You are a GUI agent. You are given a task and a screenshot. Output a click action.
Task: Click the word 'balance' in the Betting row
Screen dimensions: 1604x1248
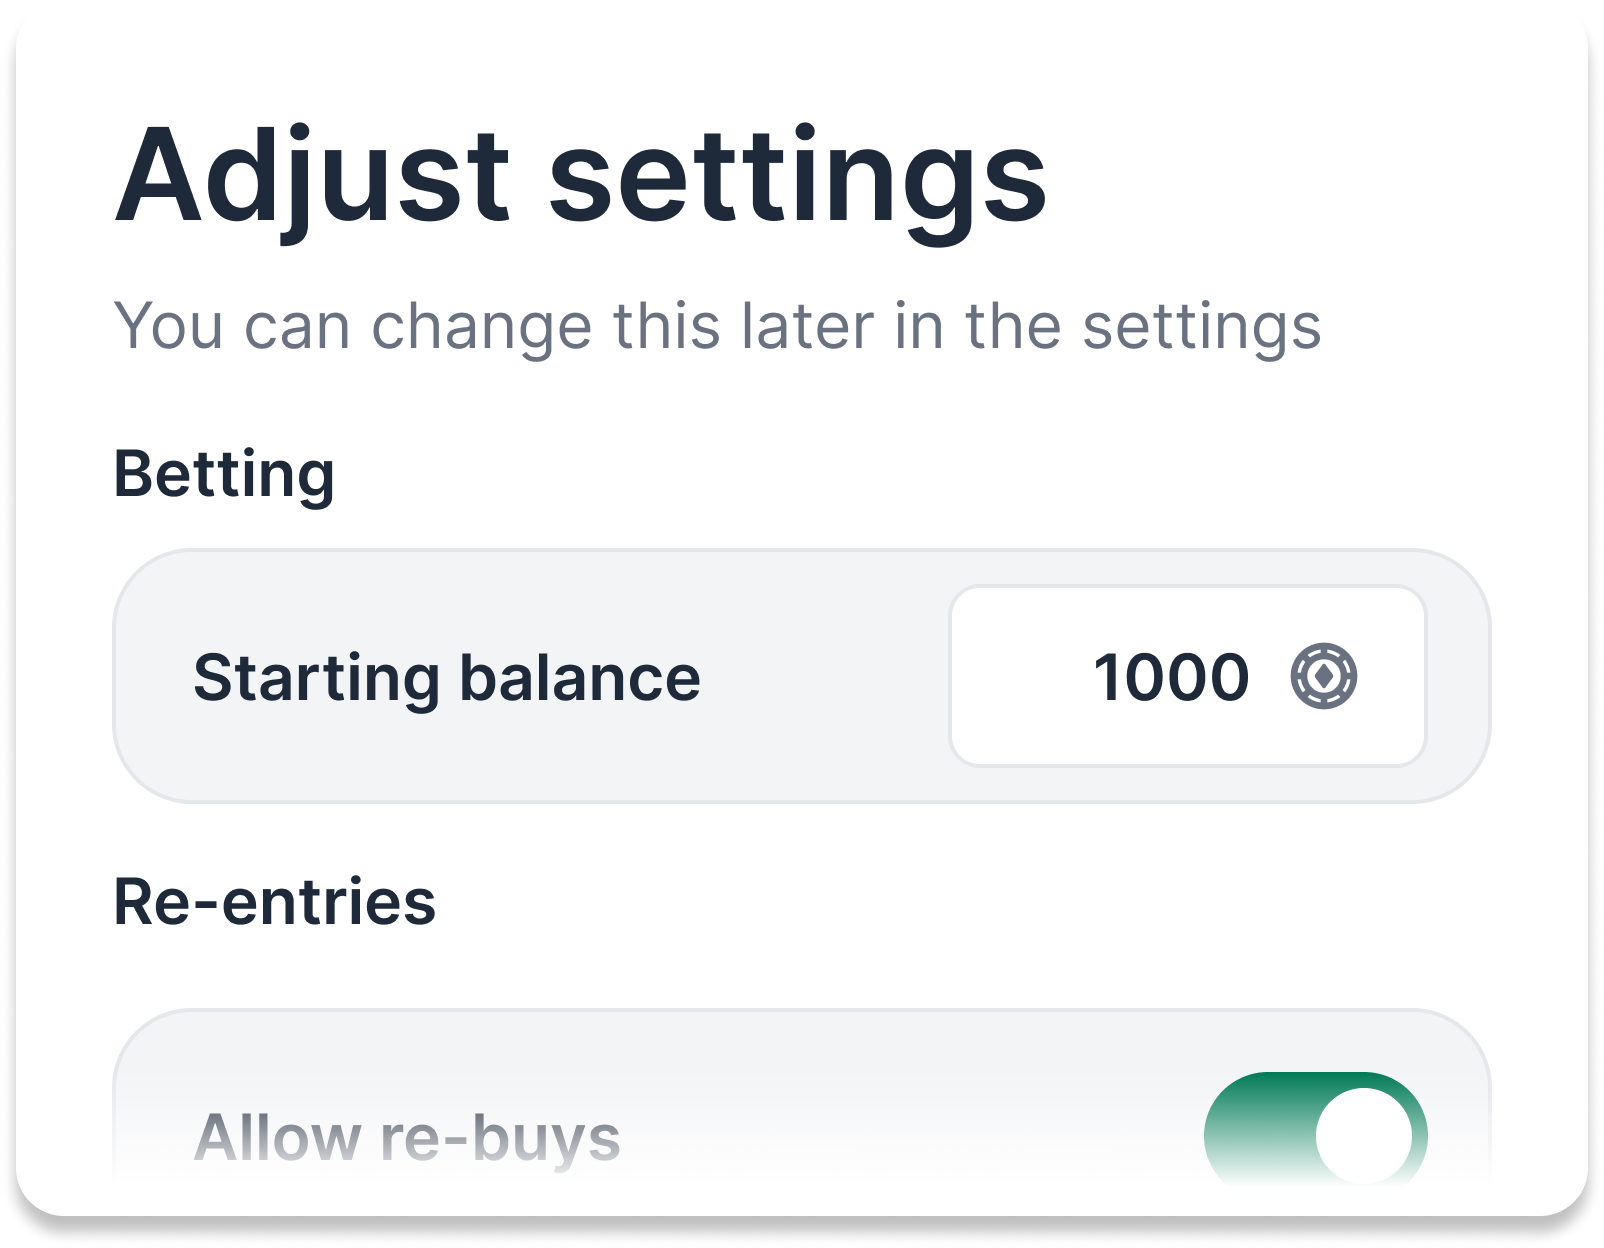point(580,677)
